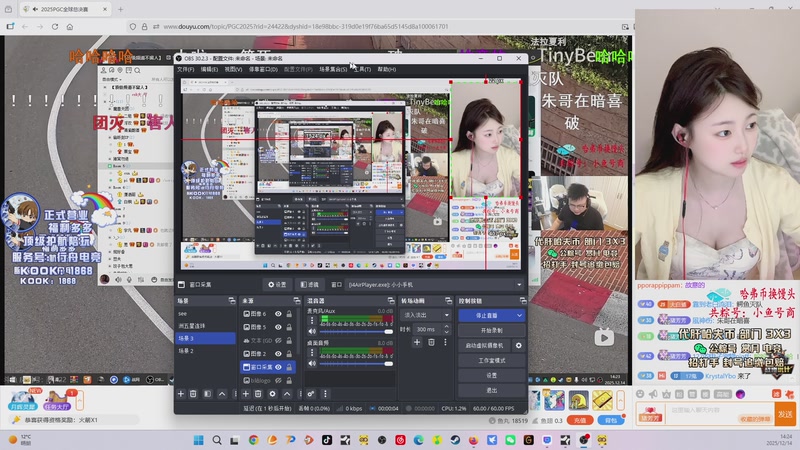Viewport: 800px width, 450px height.
Task: Open 场景集合(S) menu in OBS
Action: click(333, 69)
